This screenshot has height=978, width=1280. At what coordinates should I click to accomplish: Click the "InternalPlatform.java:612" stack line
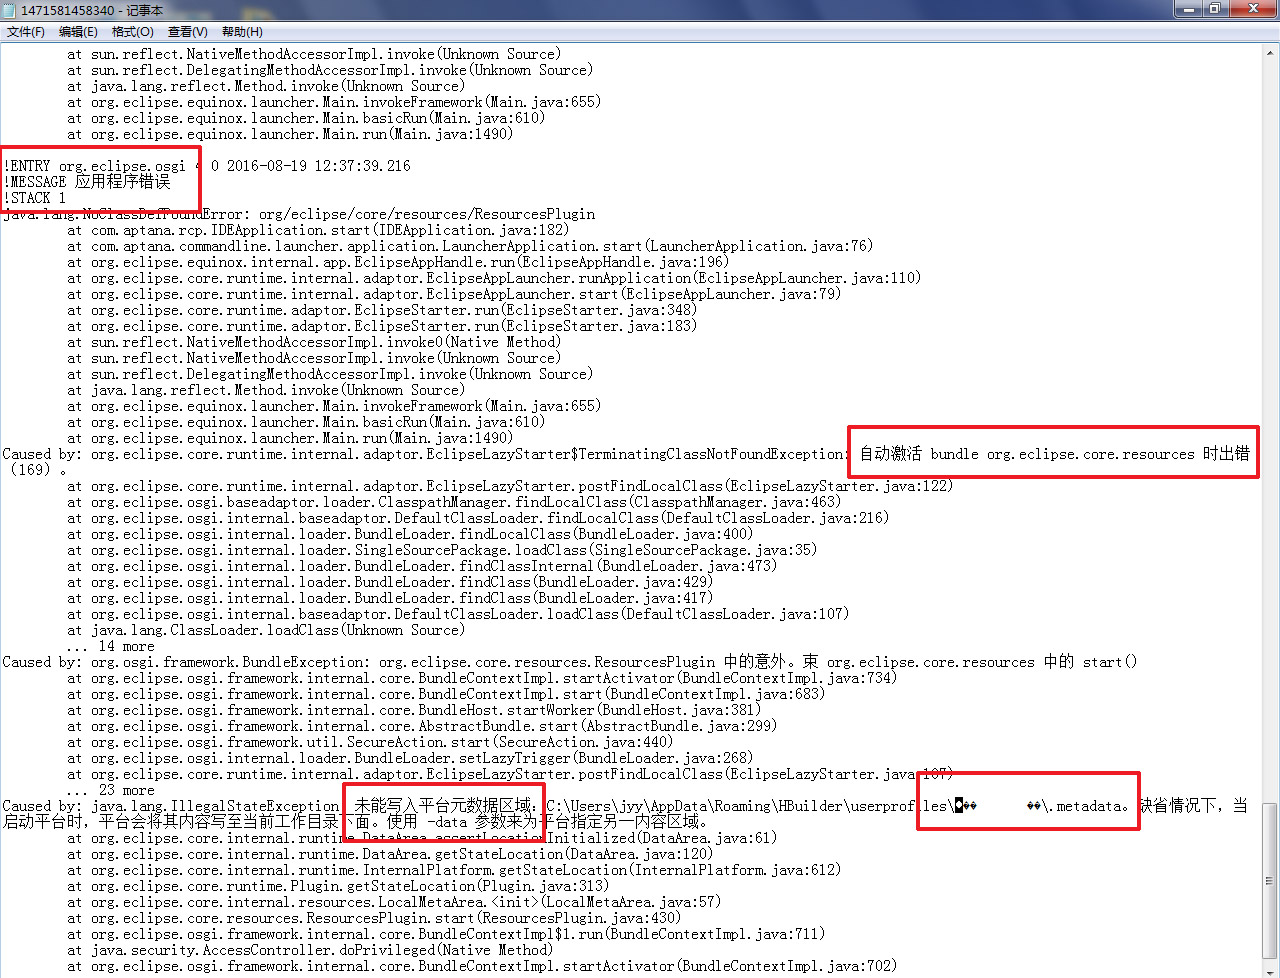(x=454, y=870)
